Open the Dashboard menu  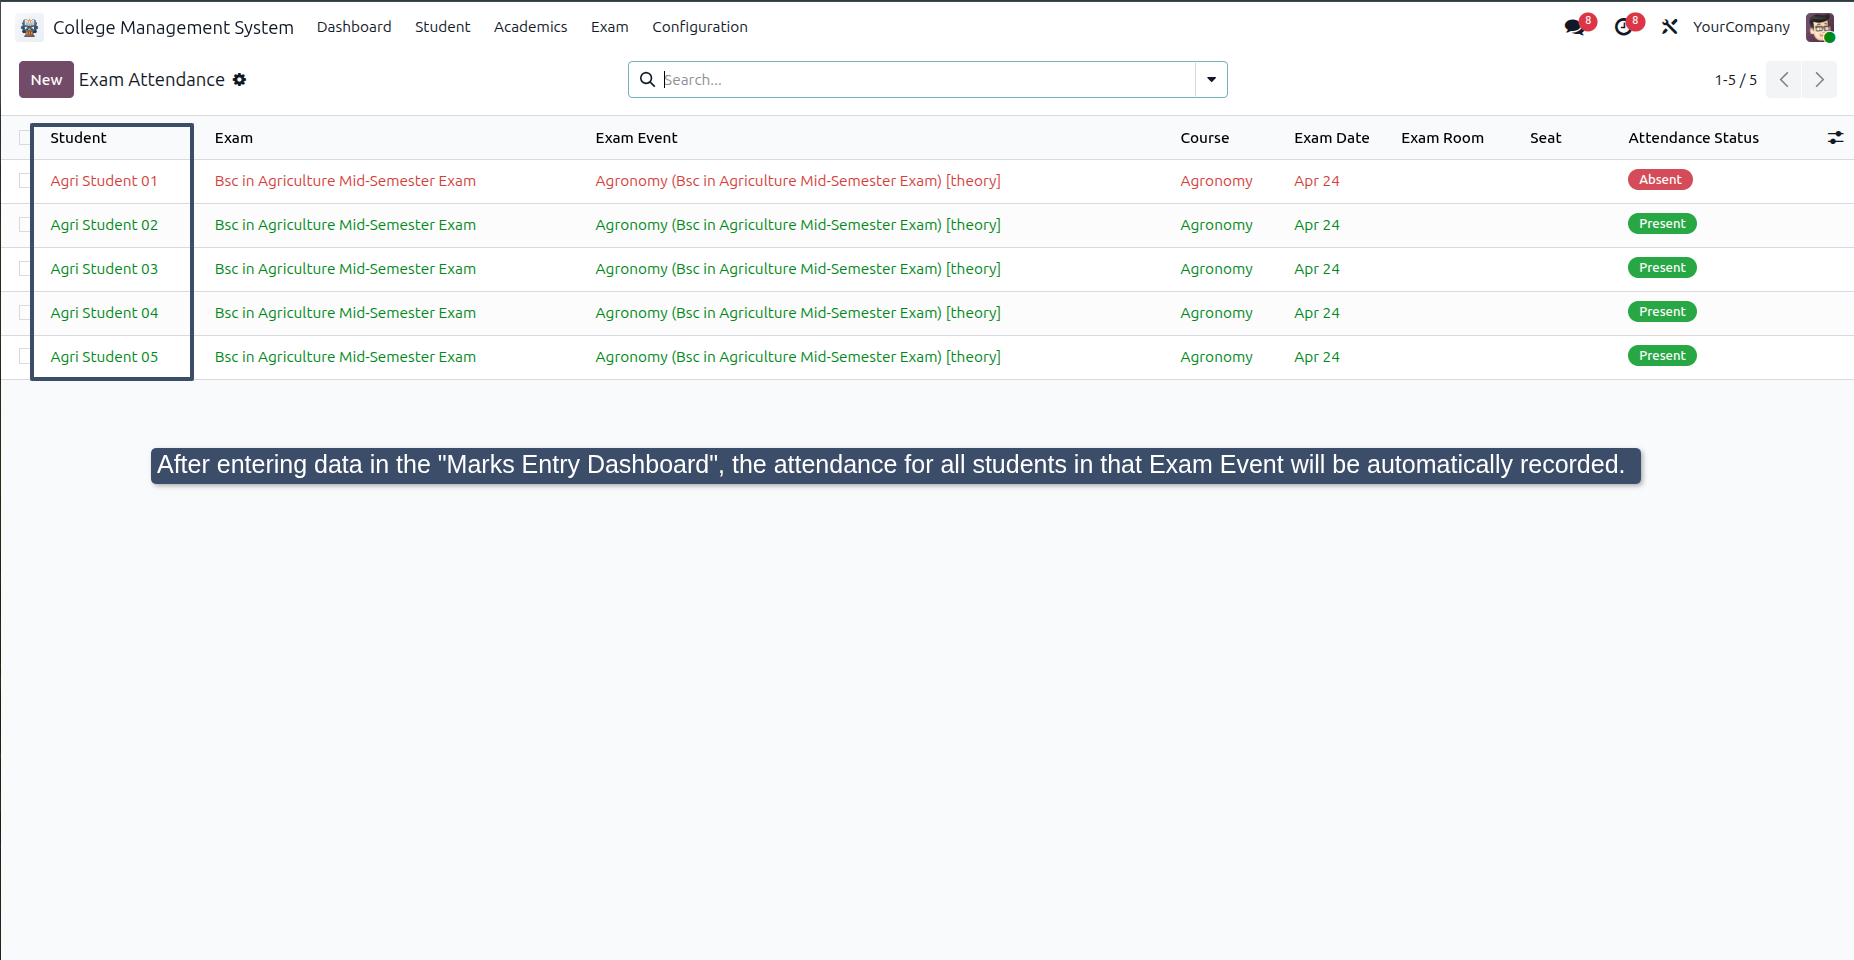tap(354, 27)
